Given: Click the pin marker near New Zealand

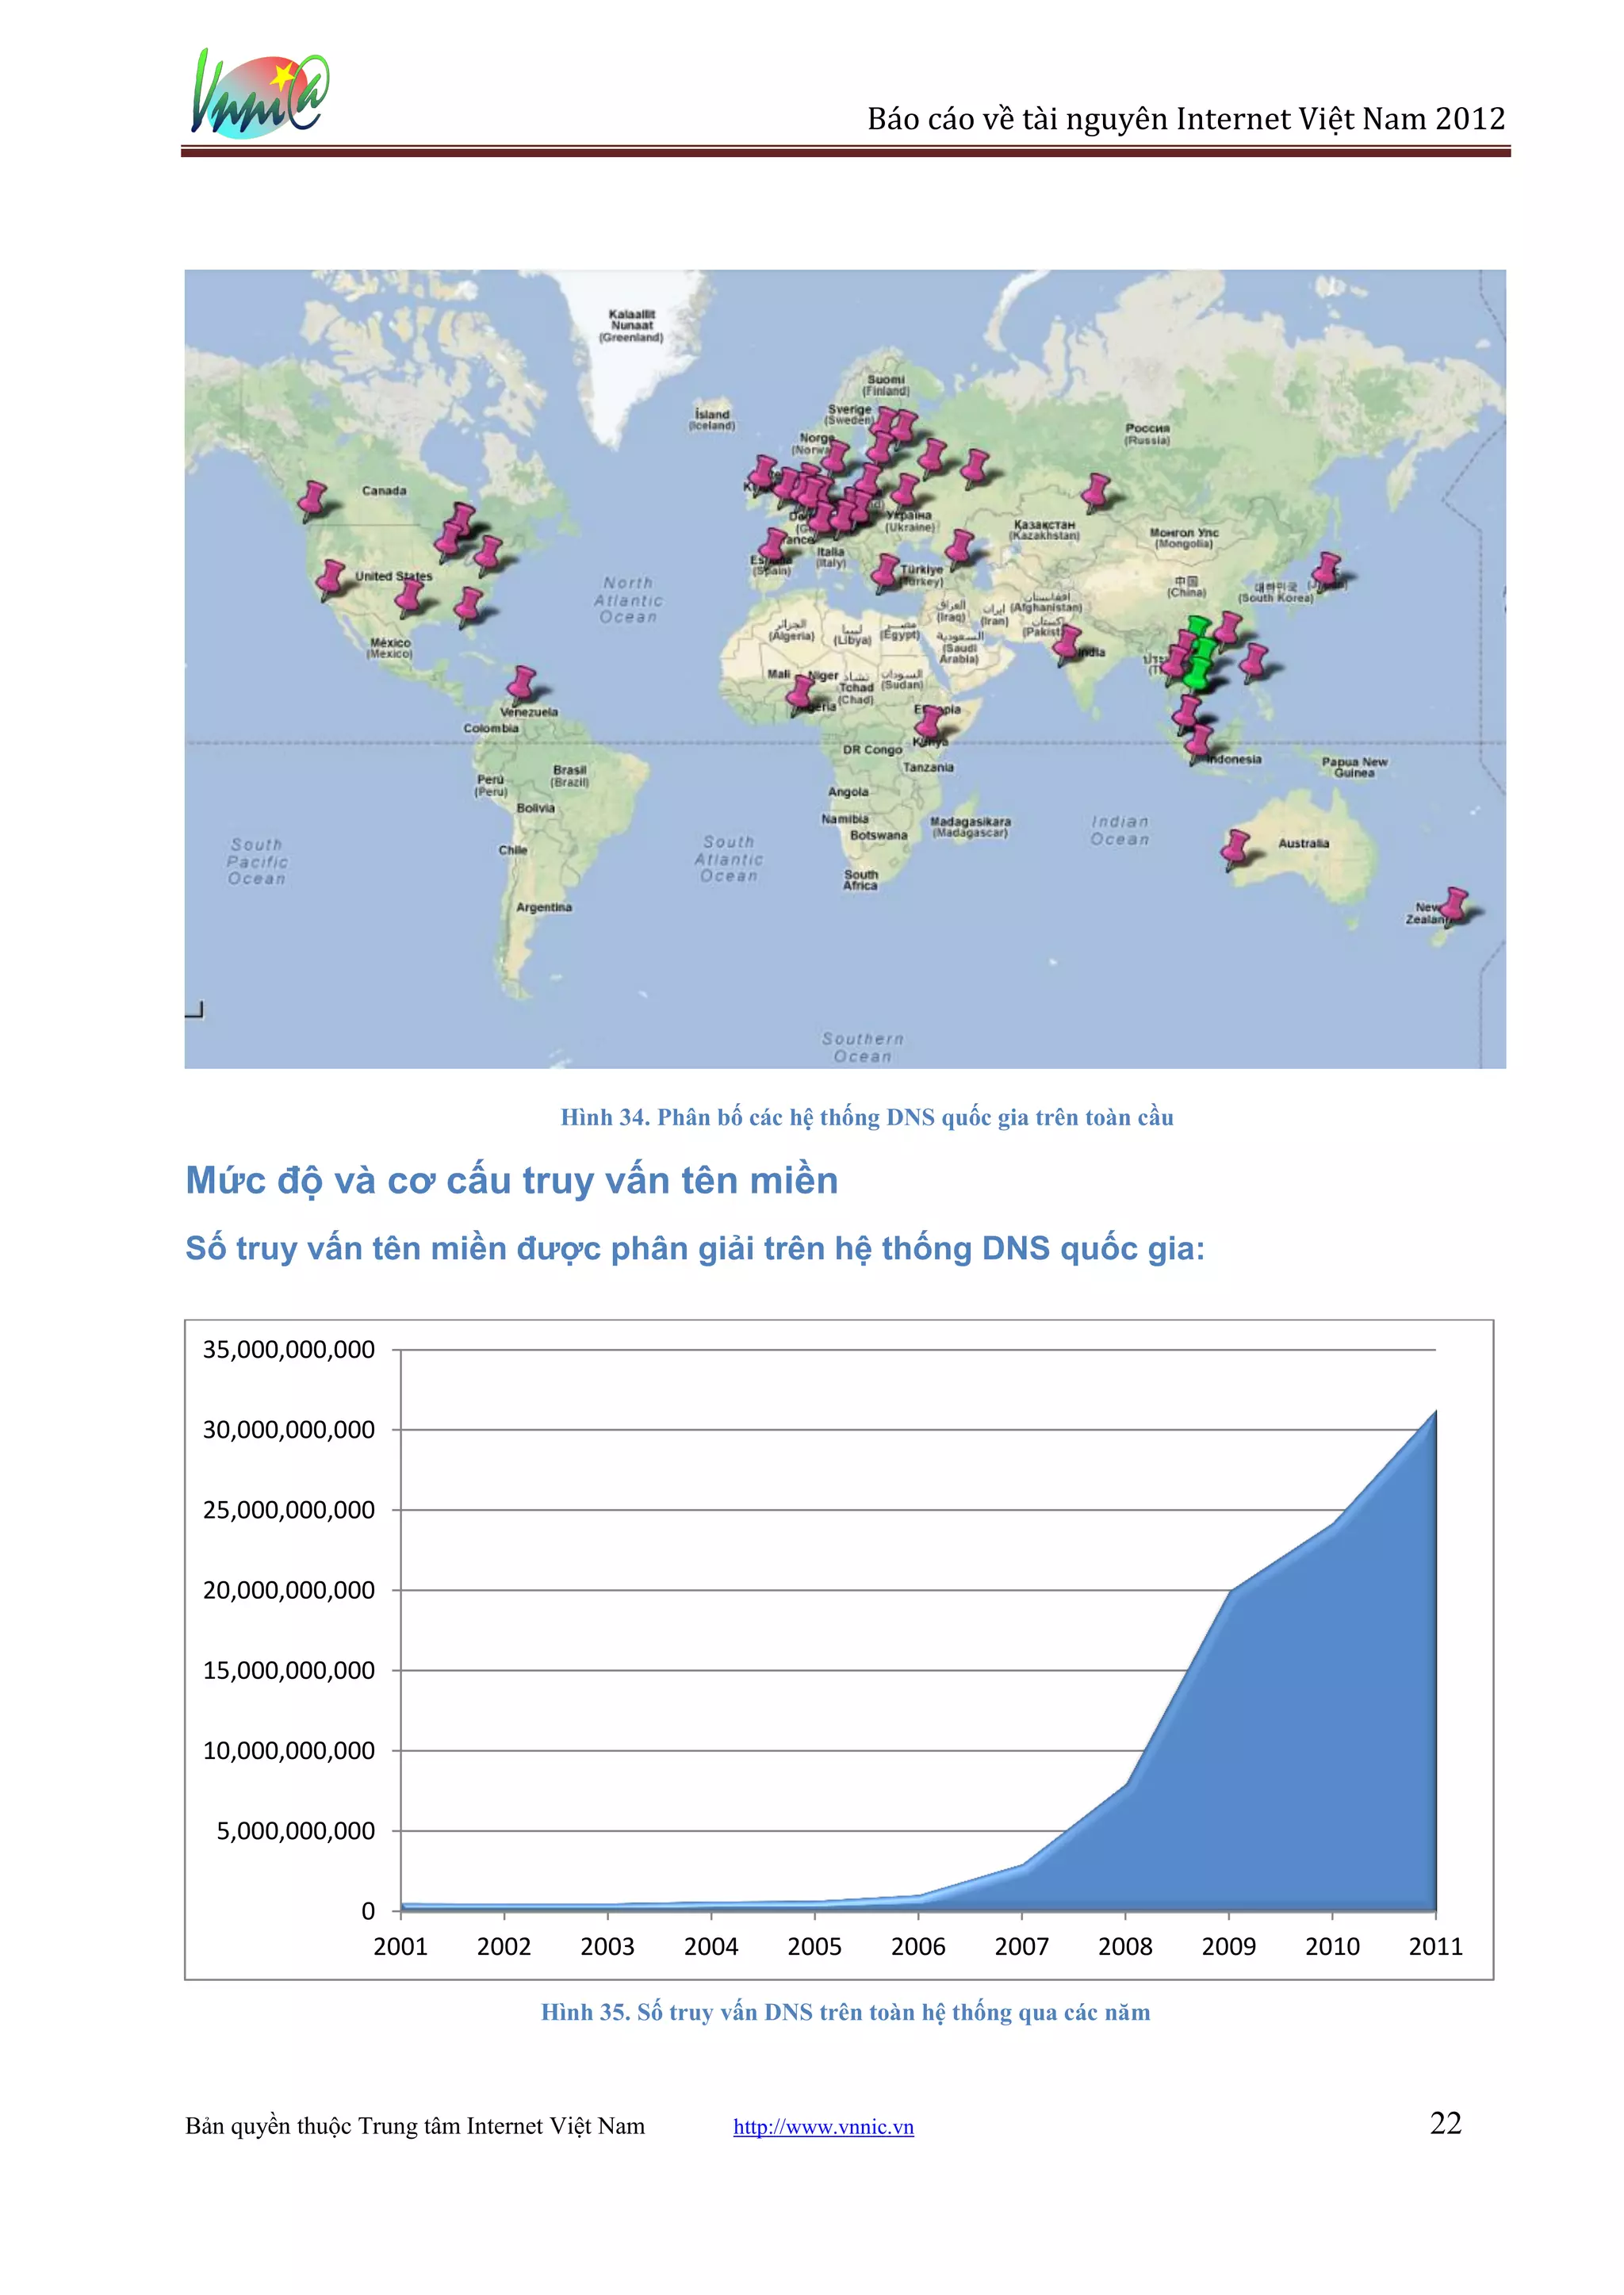Looking at the screenshot, I should pyautogui.click(x=1455, y=907).
